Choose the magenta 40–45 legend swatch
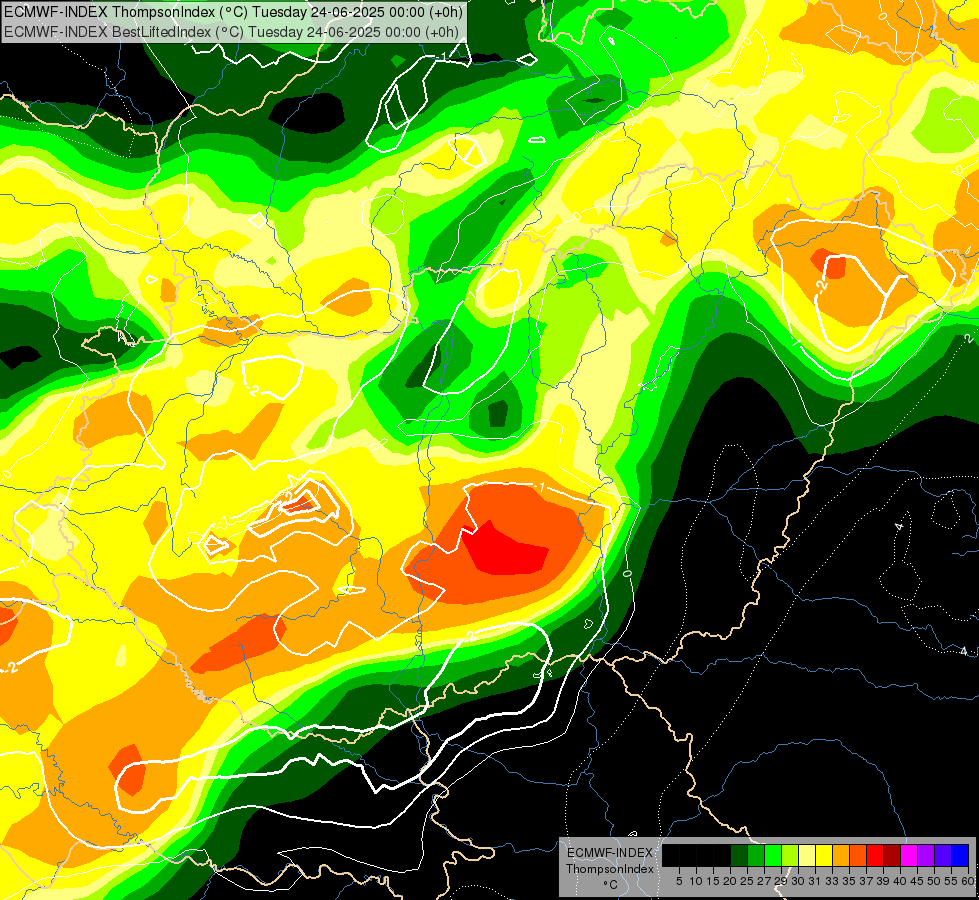 (x=910, y=855)
